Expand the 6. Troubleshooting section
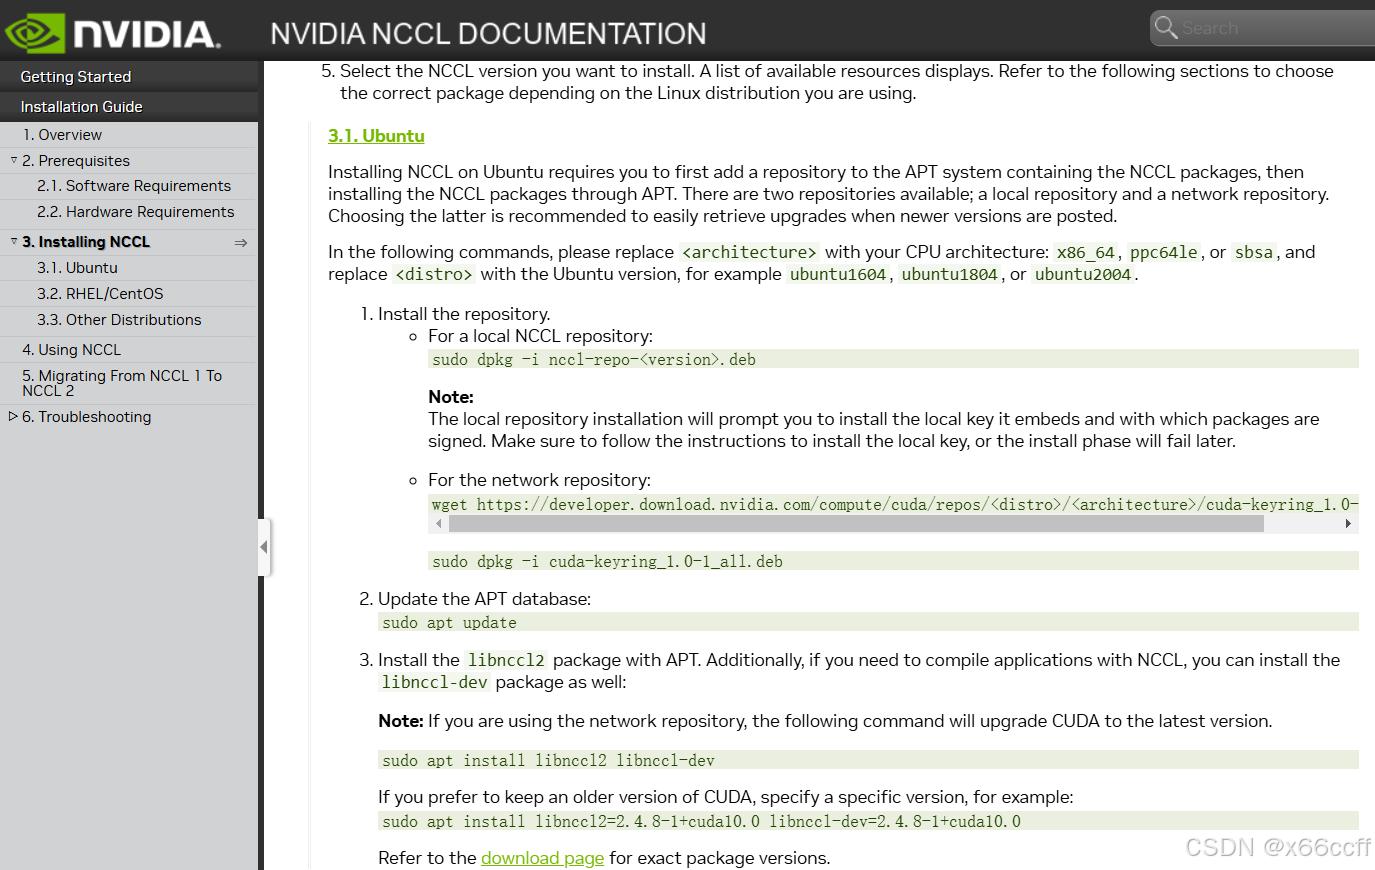The width and height of the screenshot is (1375, 870). [15, 417]
